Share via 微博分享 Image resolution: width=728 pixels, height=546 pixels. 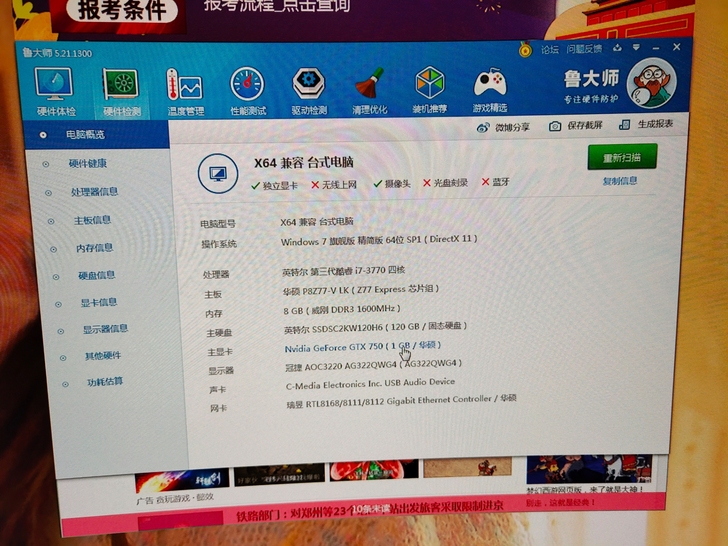point(503,127)
